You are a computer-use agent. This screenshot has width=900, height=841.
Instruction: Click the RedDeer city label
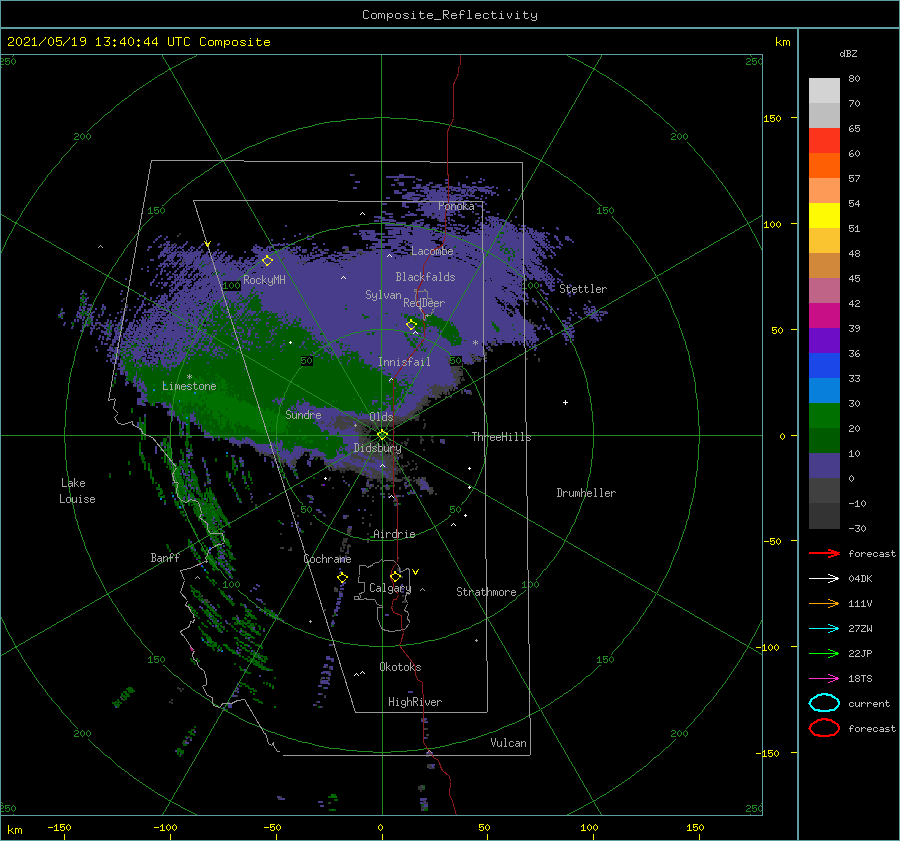pyautogui.click(x=424, y=303)
